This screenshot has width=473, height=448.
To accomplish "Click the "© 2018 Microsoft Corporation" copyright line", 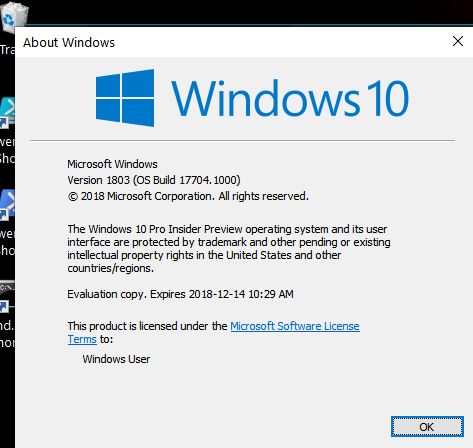I will tap(188, 196).
